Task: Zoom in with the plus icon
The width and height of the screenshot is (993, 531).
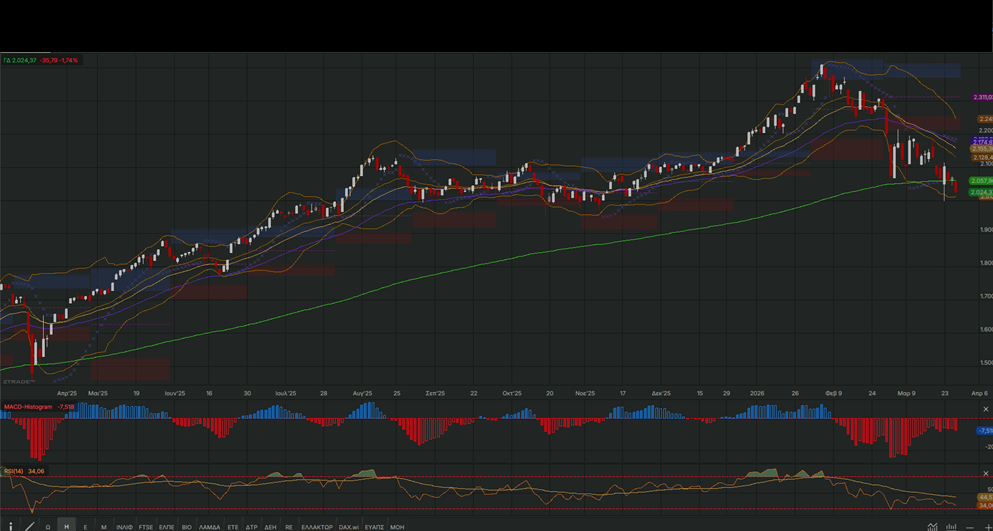Action: pos(989,528)
